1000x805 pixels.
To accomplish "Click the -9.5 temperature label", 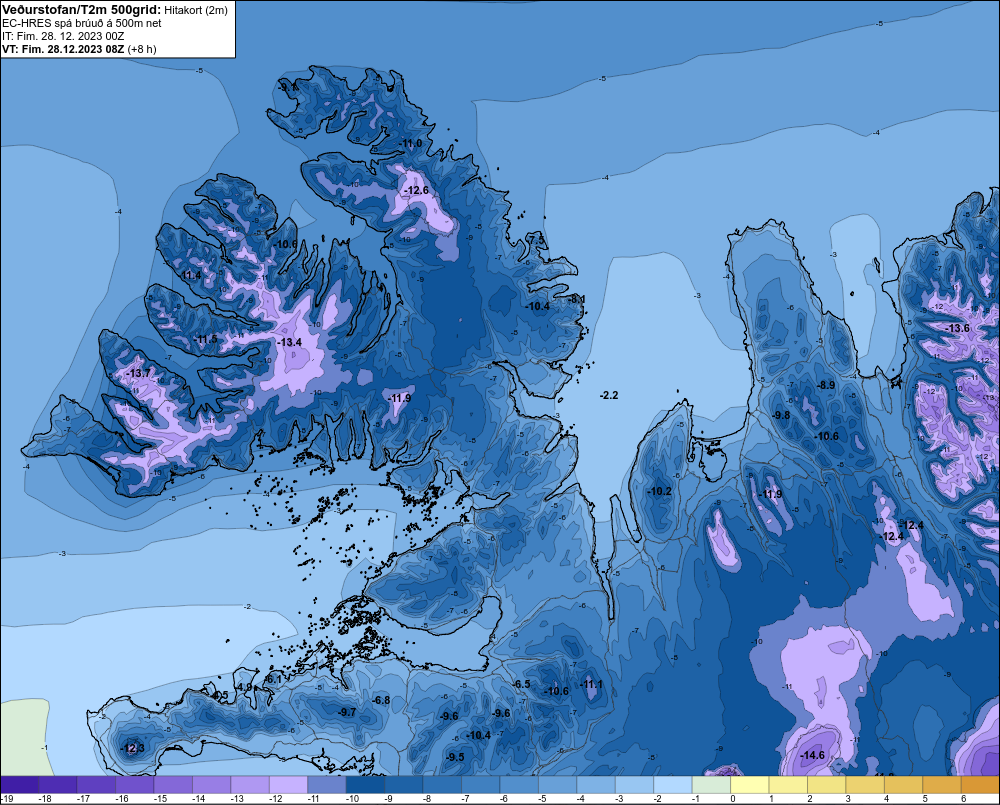I will tap(455, 757).
